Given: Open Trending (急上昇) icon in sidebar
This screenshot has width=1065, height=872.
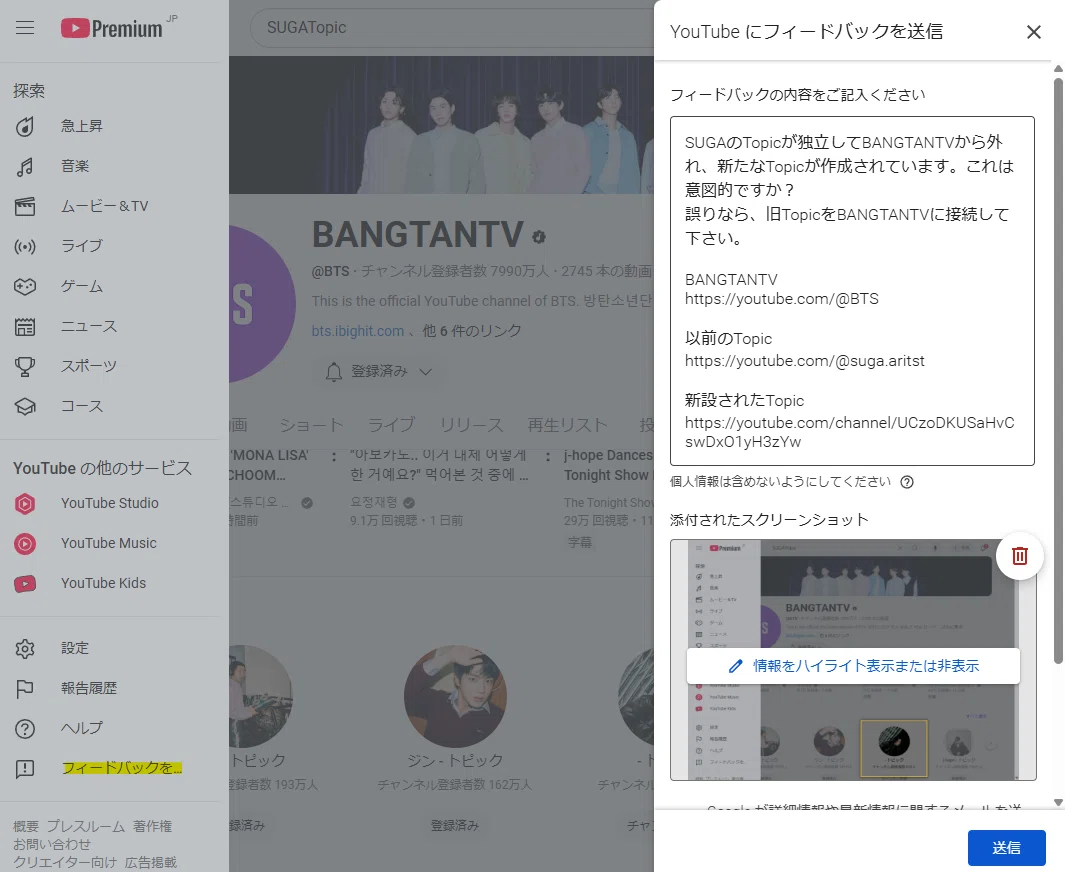Looking at the screenshot, I should [x=25, y=126].
